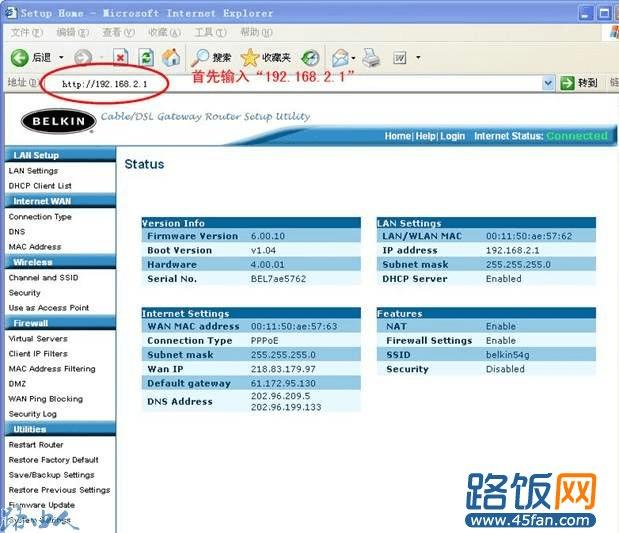Open the Back button history dropdown arrow

click(61, 58)
